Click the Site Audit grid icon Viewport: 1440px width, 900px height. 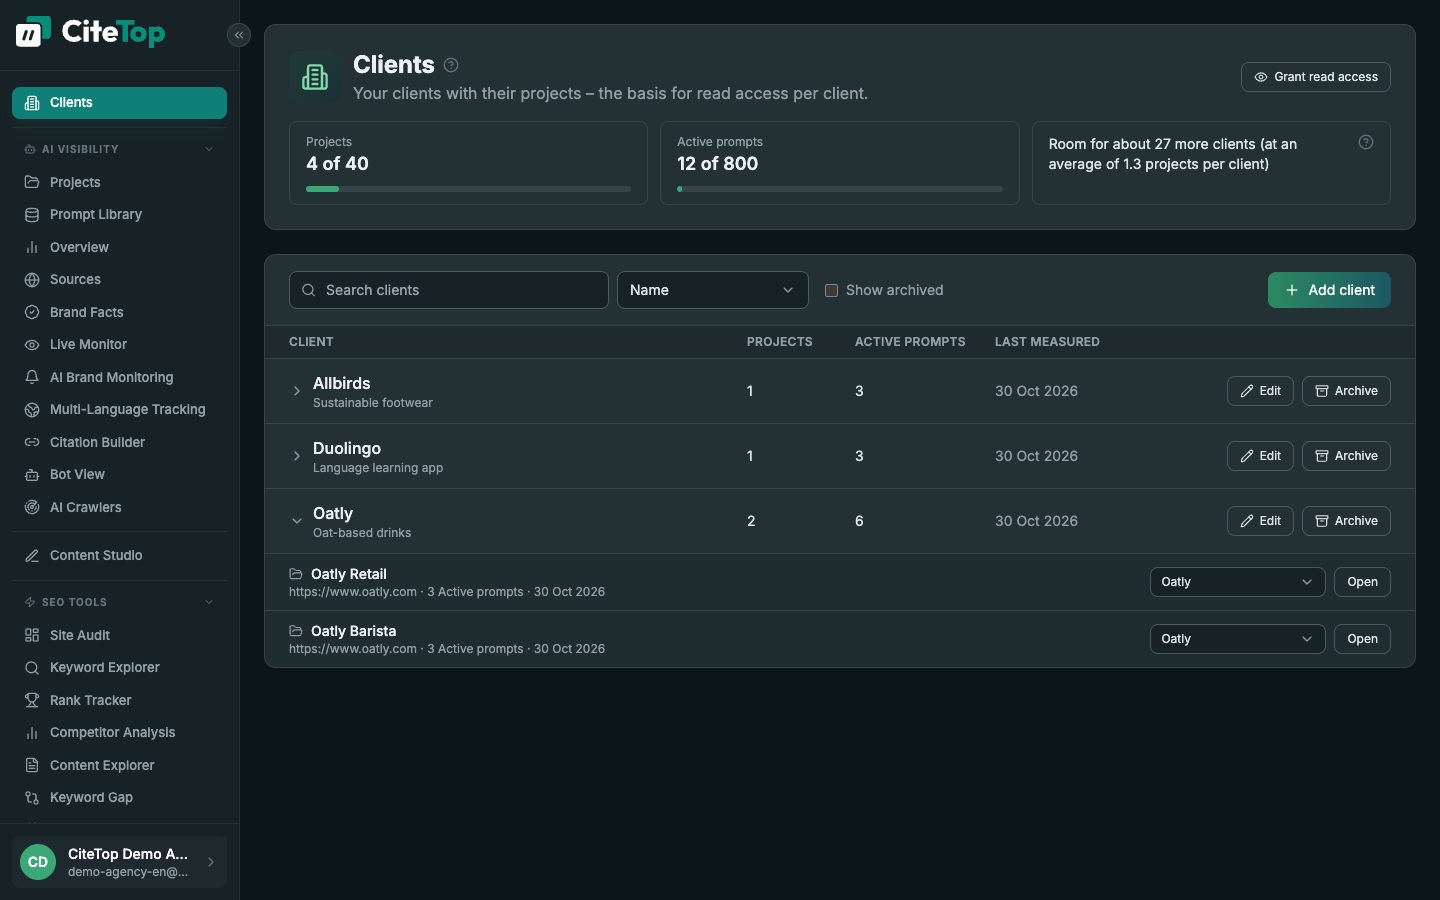coord(32,635)
